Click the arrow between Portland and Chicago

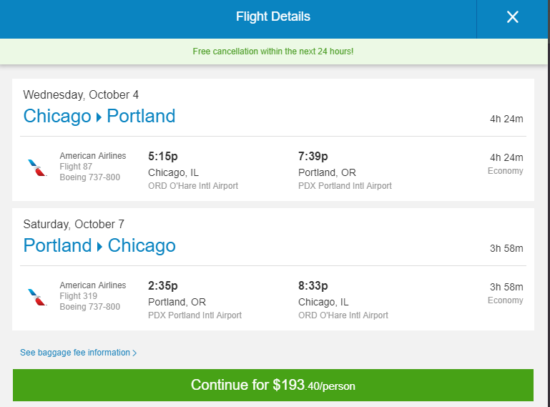tap(100, 246)
